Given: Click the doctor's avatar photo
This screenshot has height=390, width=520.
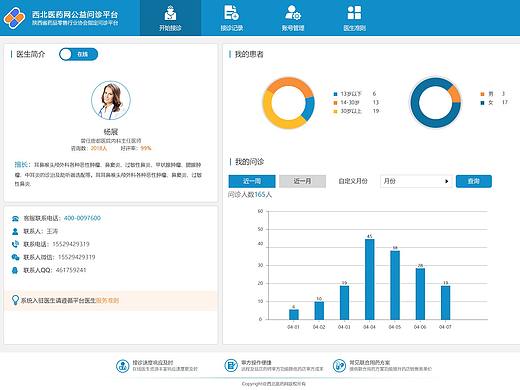Looking at the screenshot, I should click(111, 100).
